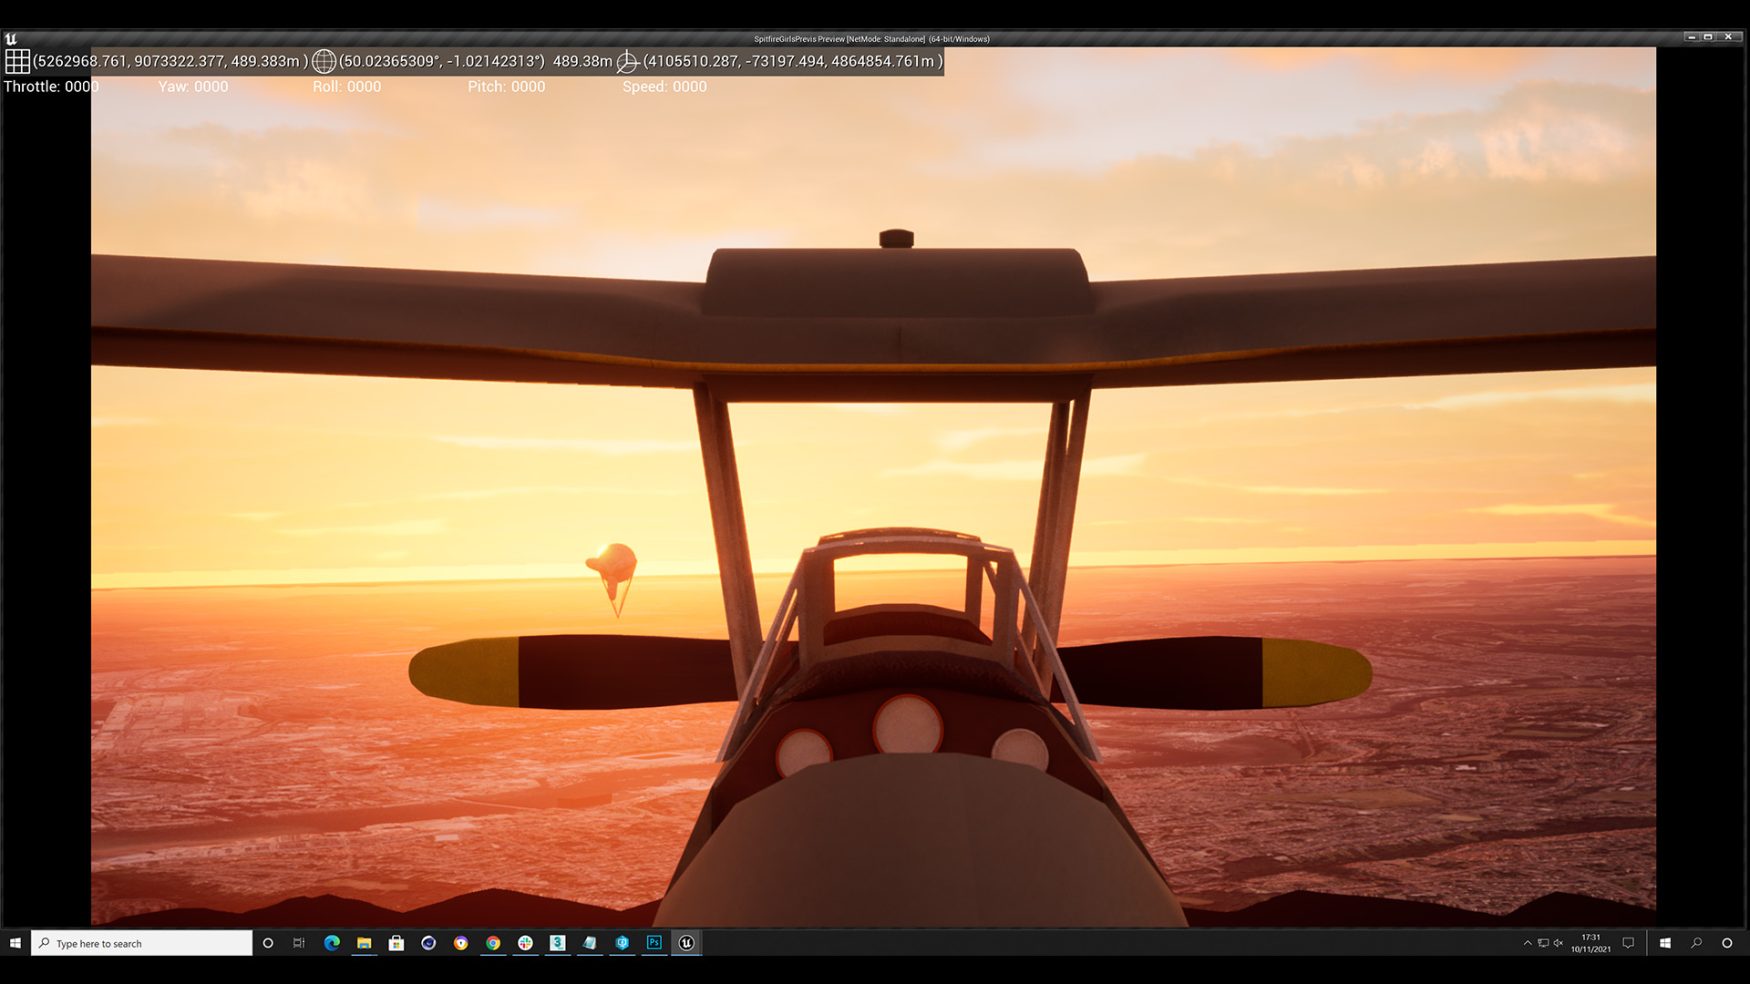Expand the hidden system tray icons chevron
1750x984 pixels.
point(1527,943)
